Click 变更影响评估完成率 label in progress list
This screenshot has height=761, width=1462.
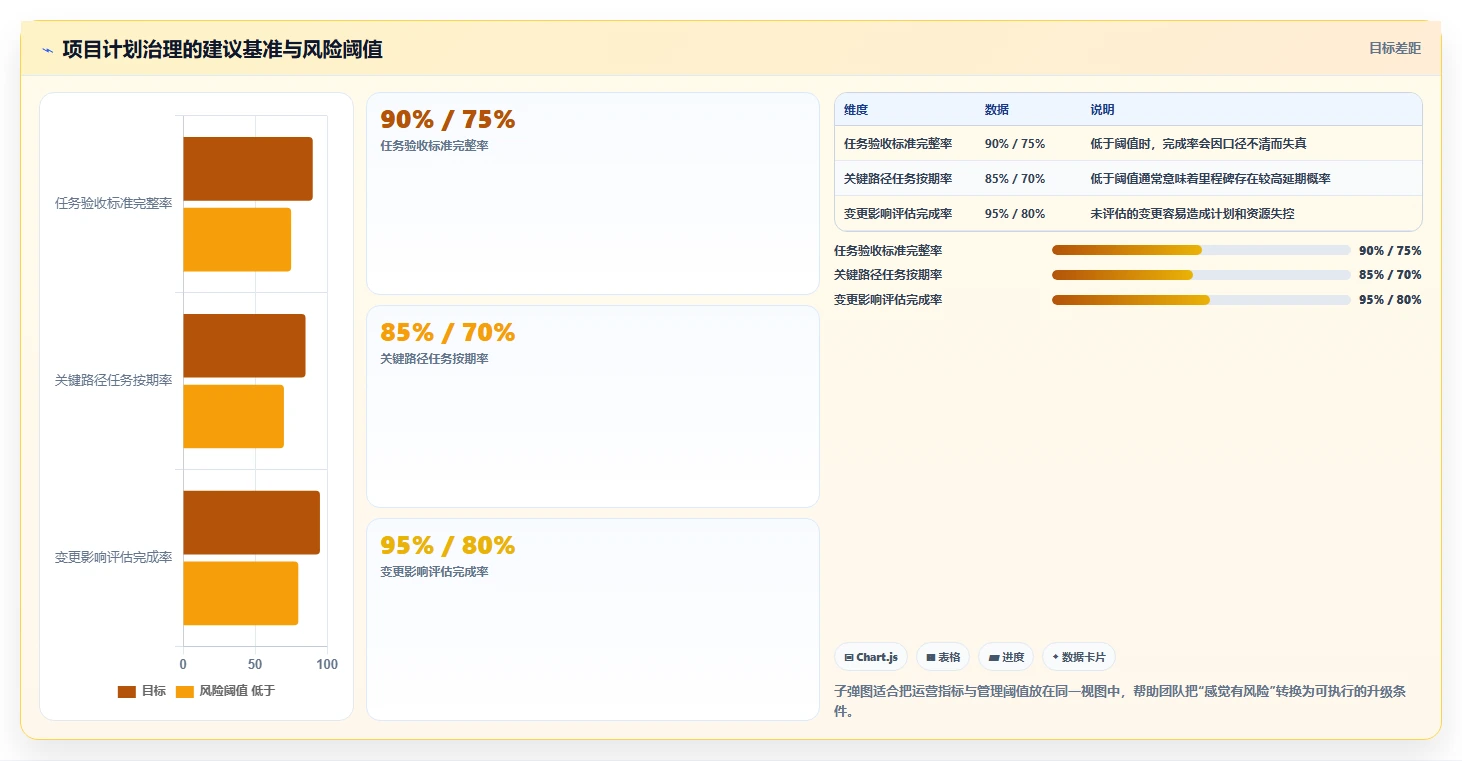[x=888, y=300]
